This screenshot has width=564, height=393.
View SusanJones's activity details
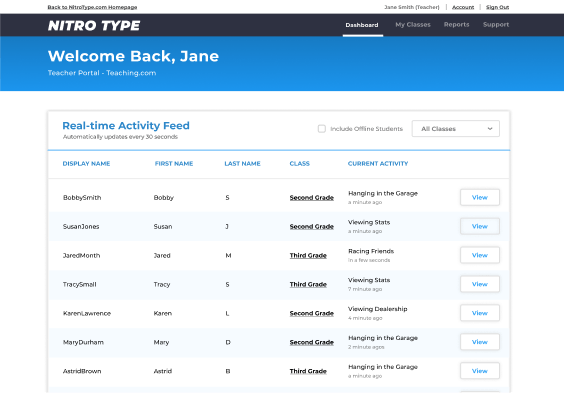click(x=479, y=226)
